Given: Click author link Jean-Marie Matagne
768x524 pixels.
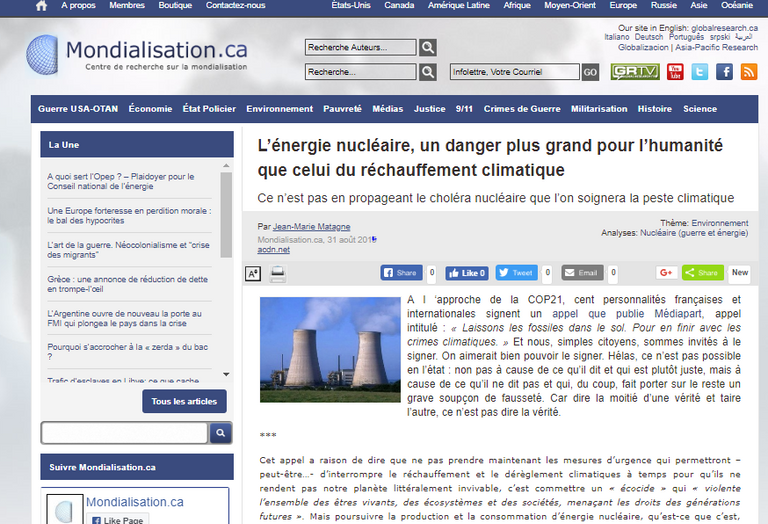Looking at the screenshot, I should (x=311, y=227).
